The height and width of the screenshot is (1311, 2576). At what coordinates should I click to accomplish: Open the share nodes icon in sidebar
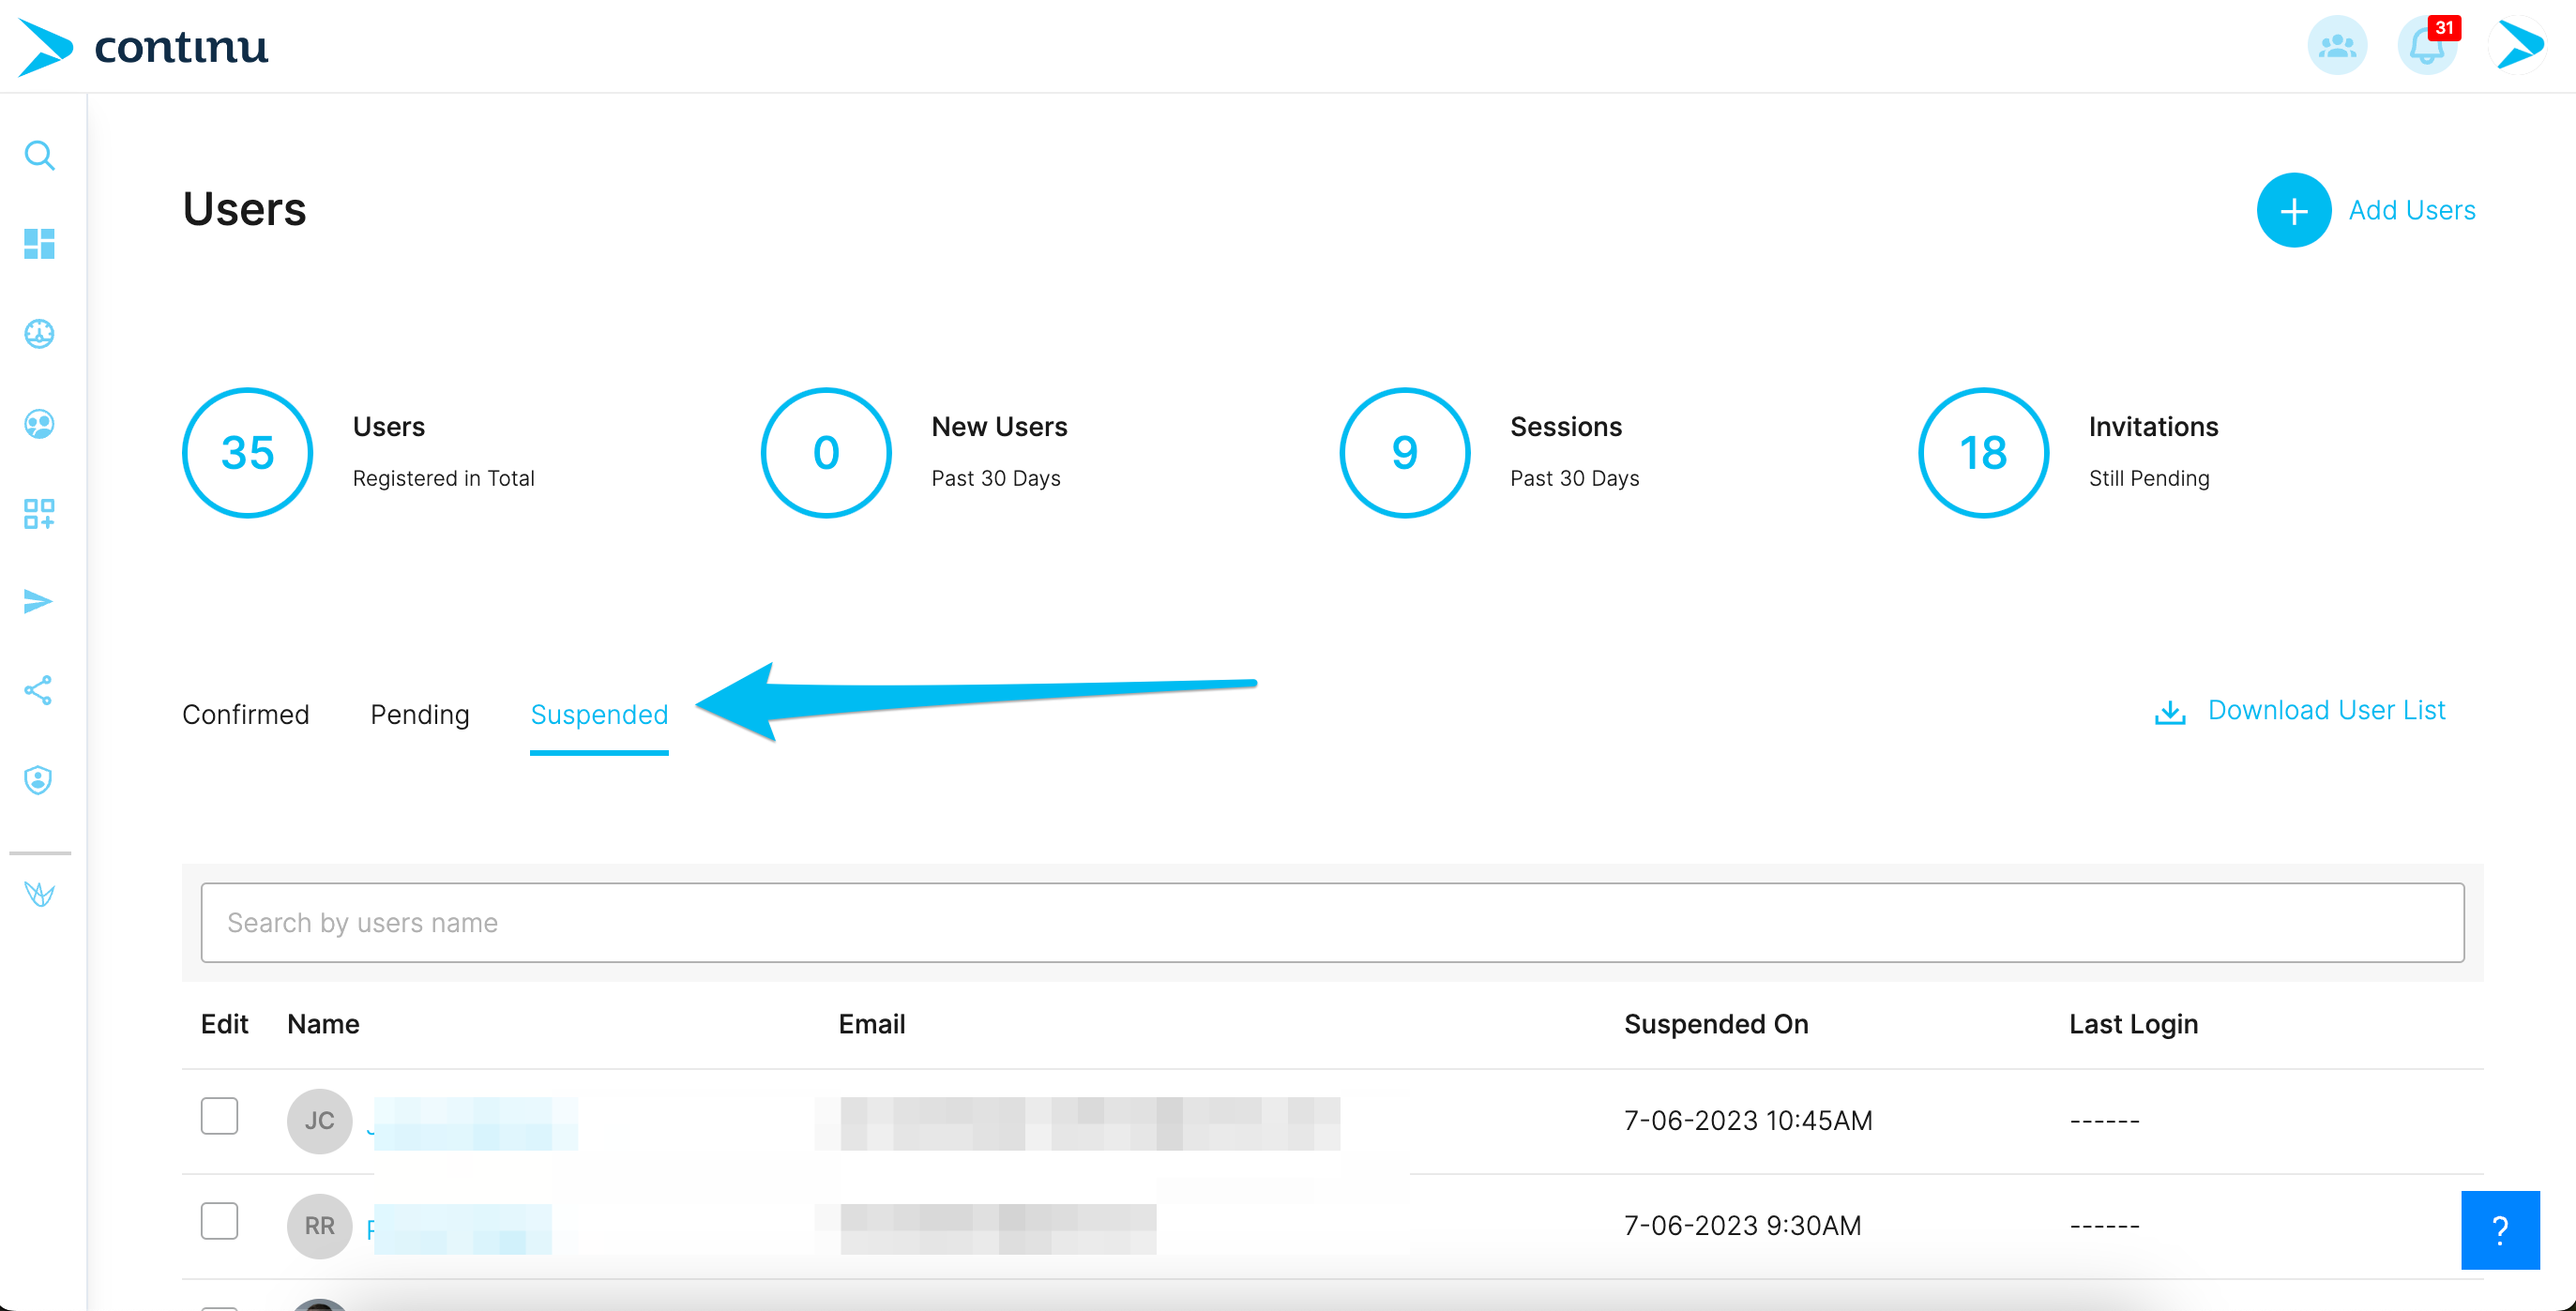pos(38,690)
